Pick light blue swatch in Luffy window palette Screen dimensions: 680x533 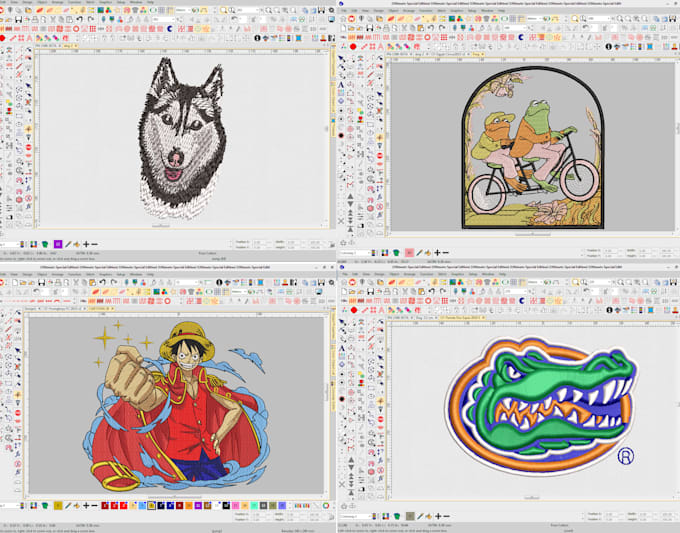point(142,505)
